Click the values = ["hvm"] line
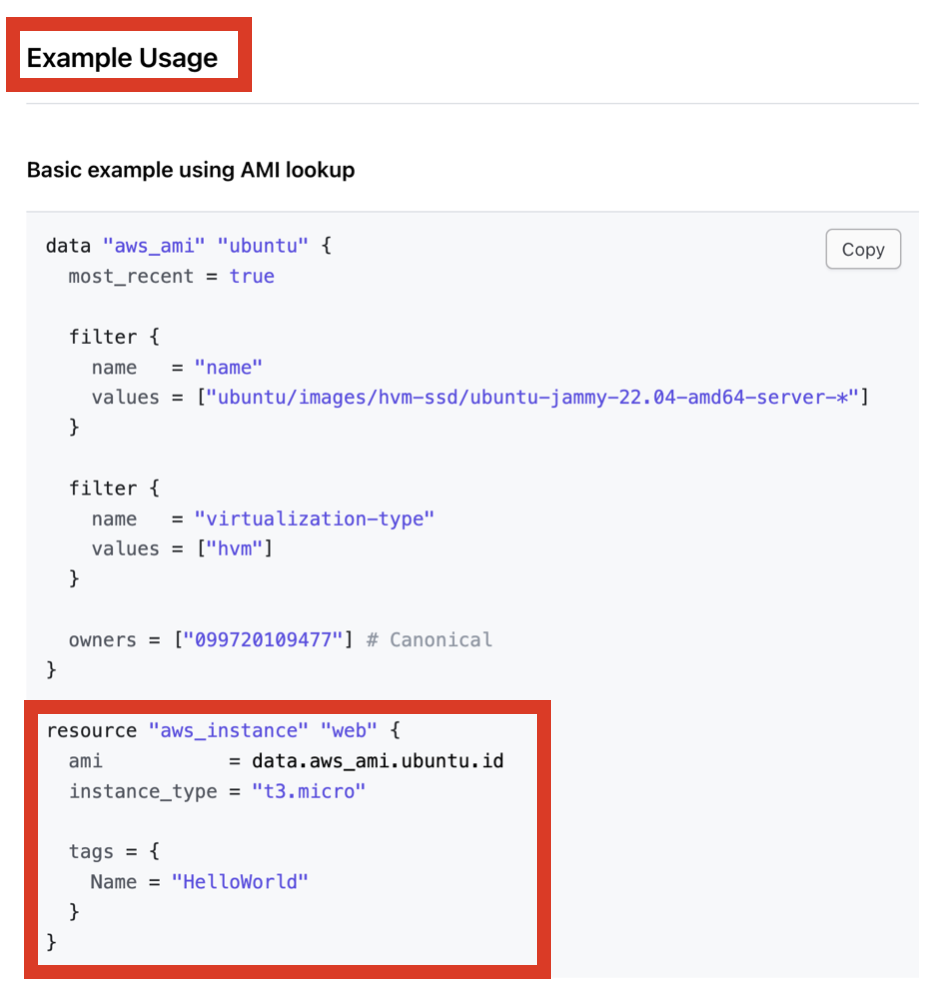Viewport: 936px width, 986px height. click(x=182, y=548)
